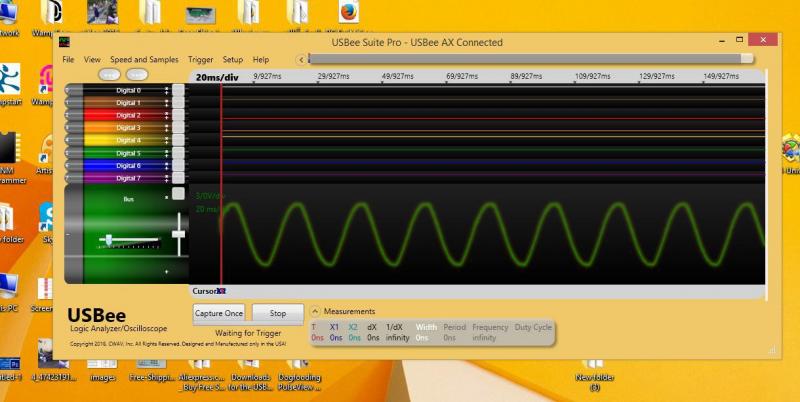Image resolution: width=800 pixels, height=402 pixels.
Task: Select the red Digital 2 channel label
Action: tap(128, 115)
